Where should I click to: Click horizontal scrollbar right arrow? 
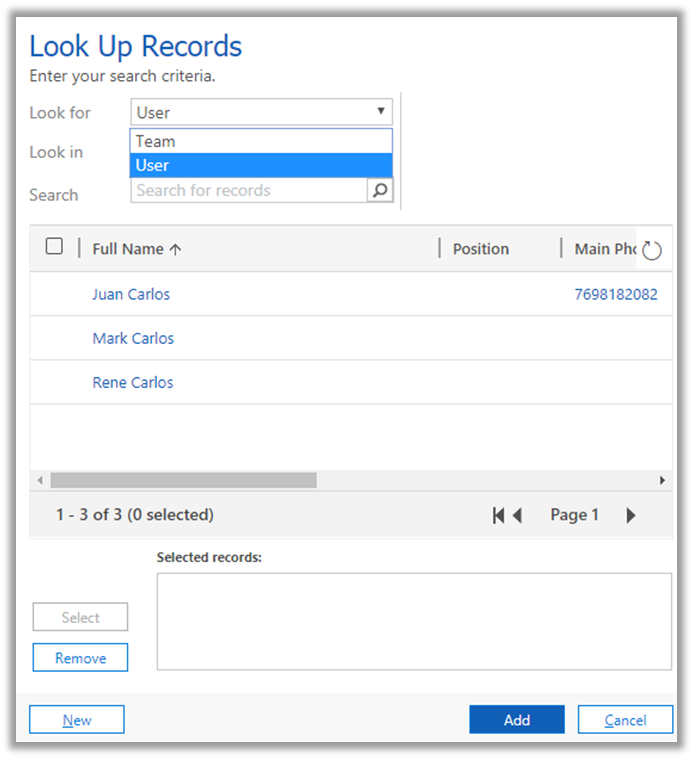click(662, 481)
